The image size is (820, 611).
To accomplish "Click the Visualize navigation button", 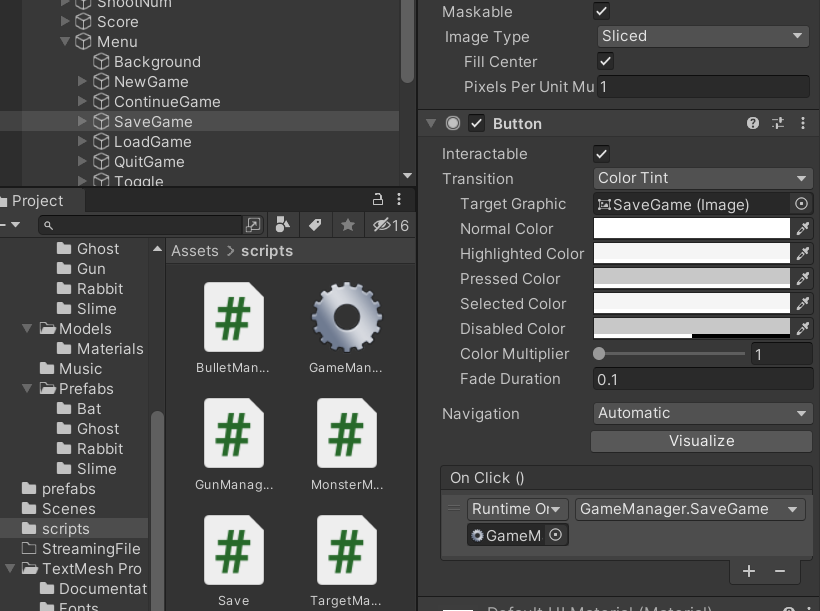I will point(701,441).
